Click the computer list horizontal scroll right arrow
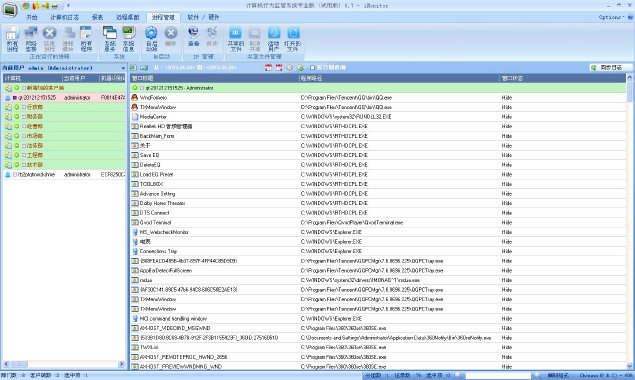635x380 pixels. click(x=121, y=364)
